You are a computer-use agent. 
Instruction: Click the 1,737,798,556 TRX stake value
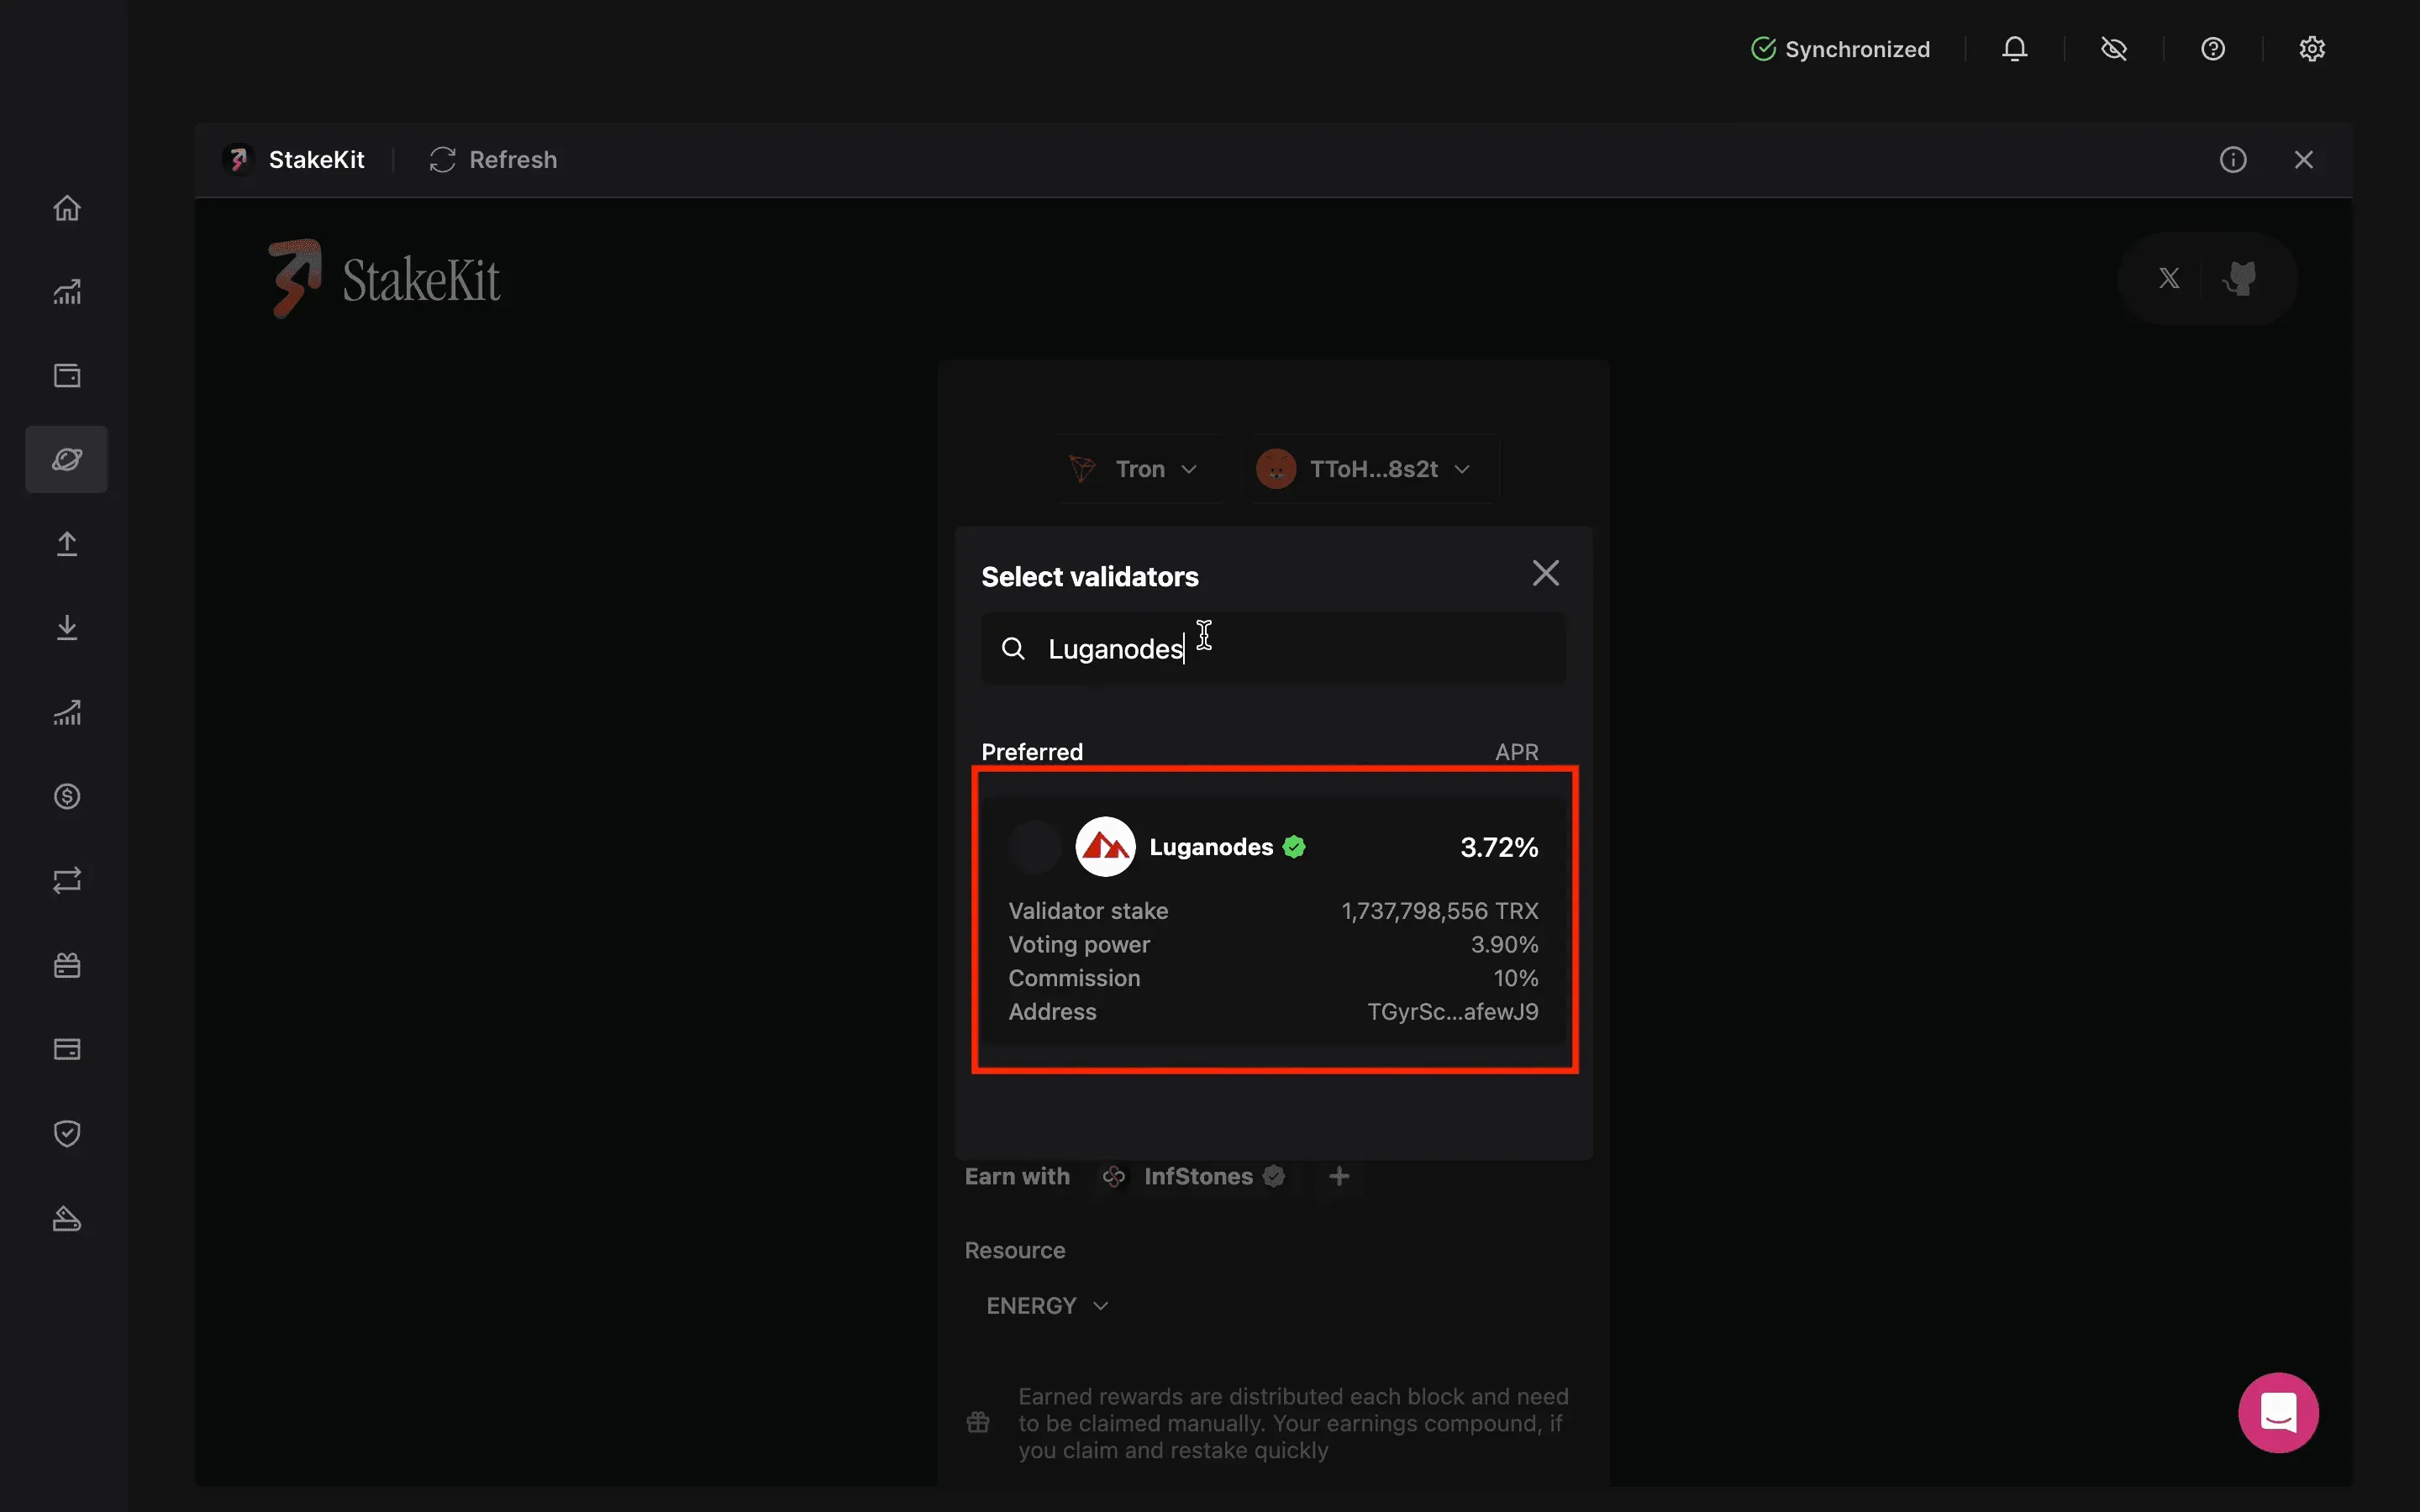tap(1440, 911)
